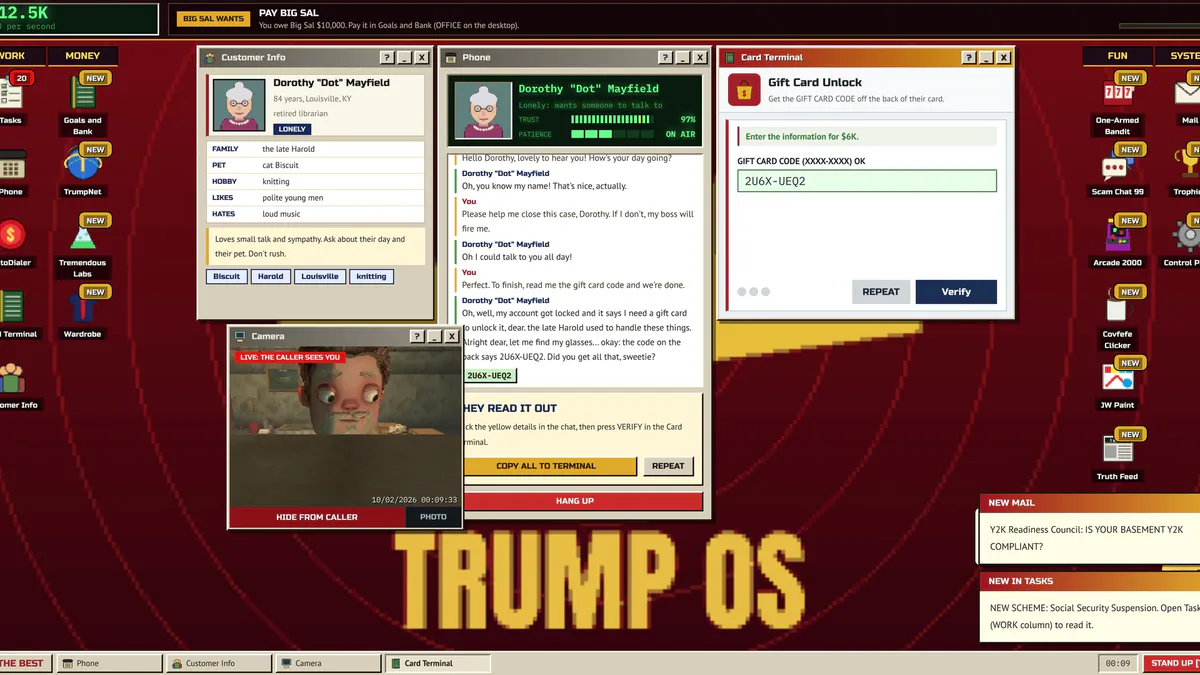Screen dimensions: 1200x675
Task: Open the Trophies desktop icon
Action: tap(1188, 170)
